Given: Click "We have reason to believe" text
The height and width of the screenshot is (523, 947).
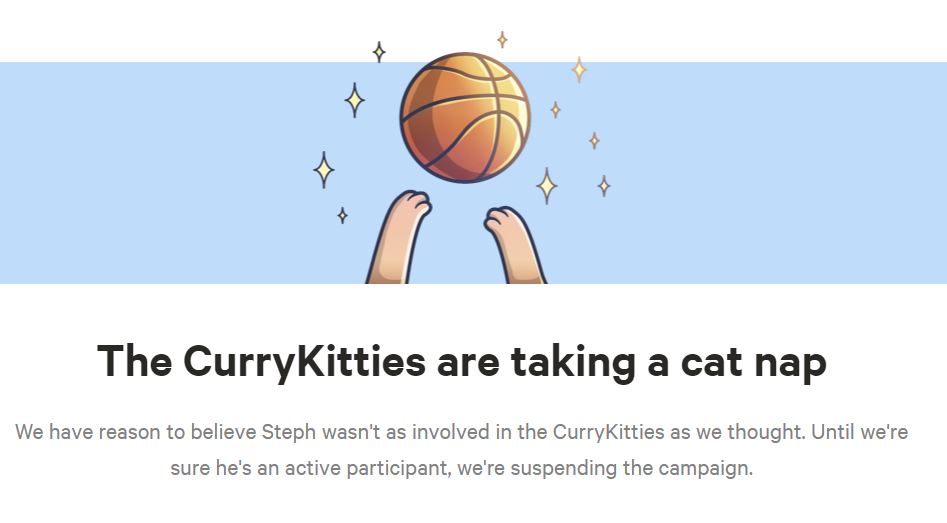Looking at the screenshot, I should (x=134, y=433).
